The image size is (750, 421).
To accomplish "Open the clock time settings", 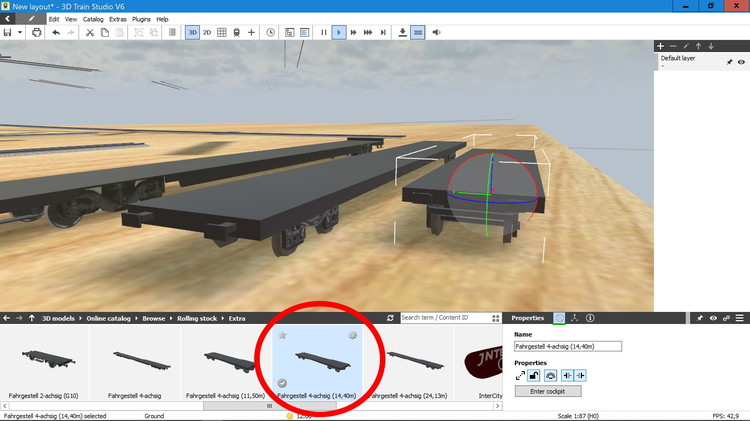I will coord(270,33).
